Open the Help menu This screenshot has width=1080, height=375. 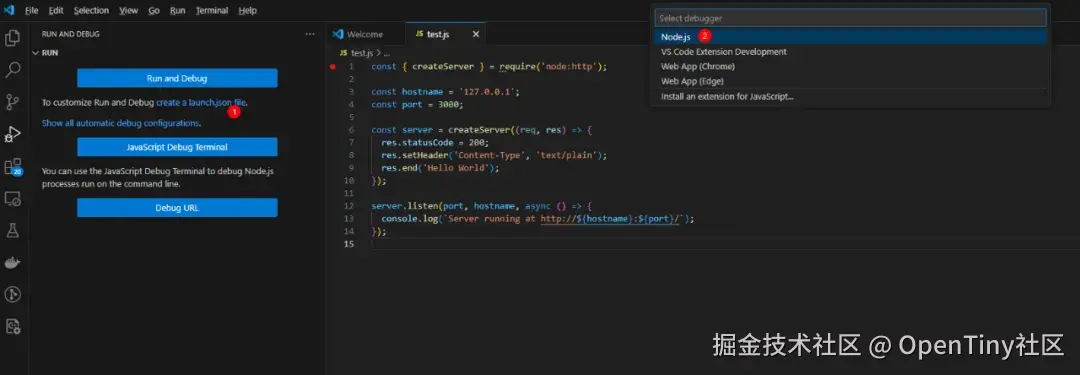point(247,10)
